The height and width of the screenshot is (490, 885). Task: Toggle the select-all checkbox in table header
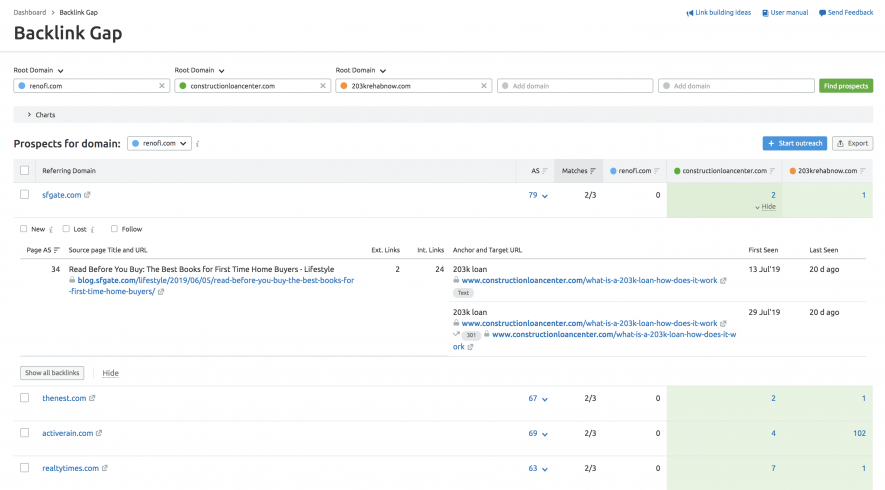point(24,170)
